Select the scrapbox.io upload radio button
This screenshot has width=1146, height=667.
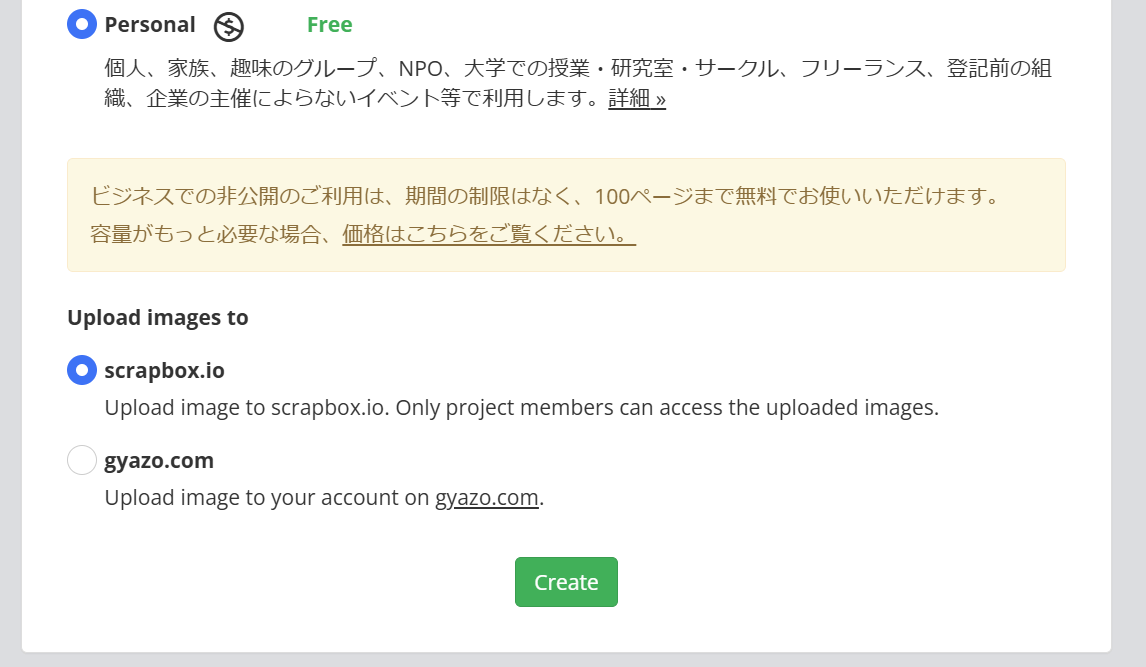tap(82, 370)
